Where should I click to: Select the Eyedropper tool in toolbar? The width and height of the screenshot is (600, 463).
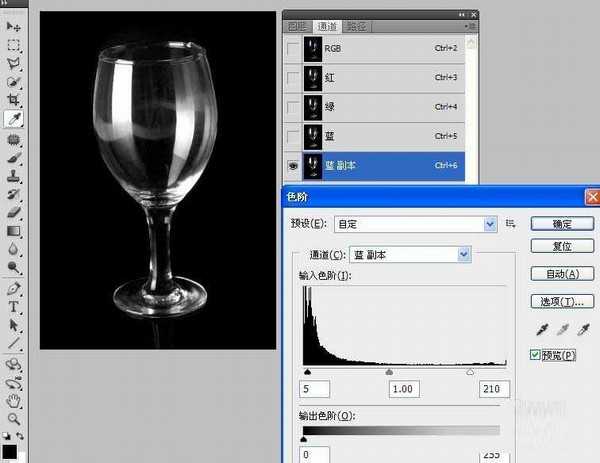click(14, 119)
